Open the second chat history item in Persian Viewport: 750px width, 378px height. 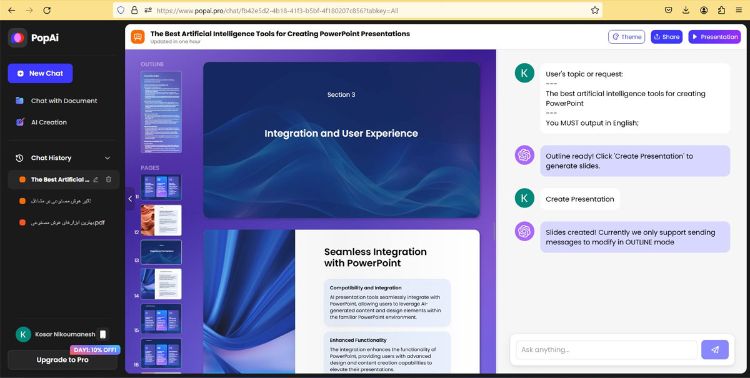pos(60,201)
